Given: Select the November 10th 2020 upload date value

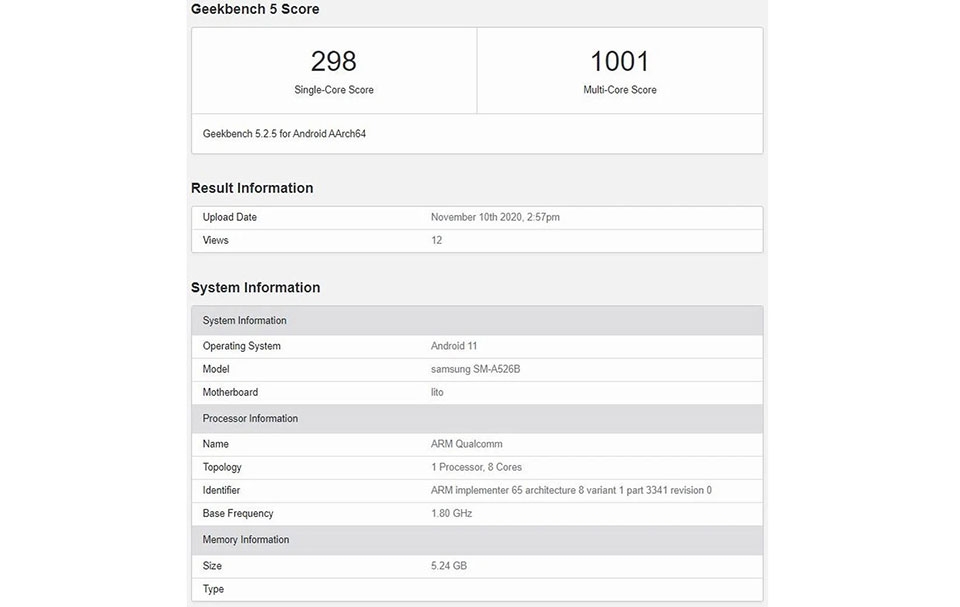Looking at the screenshot, I should (495, 217).
